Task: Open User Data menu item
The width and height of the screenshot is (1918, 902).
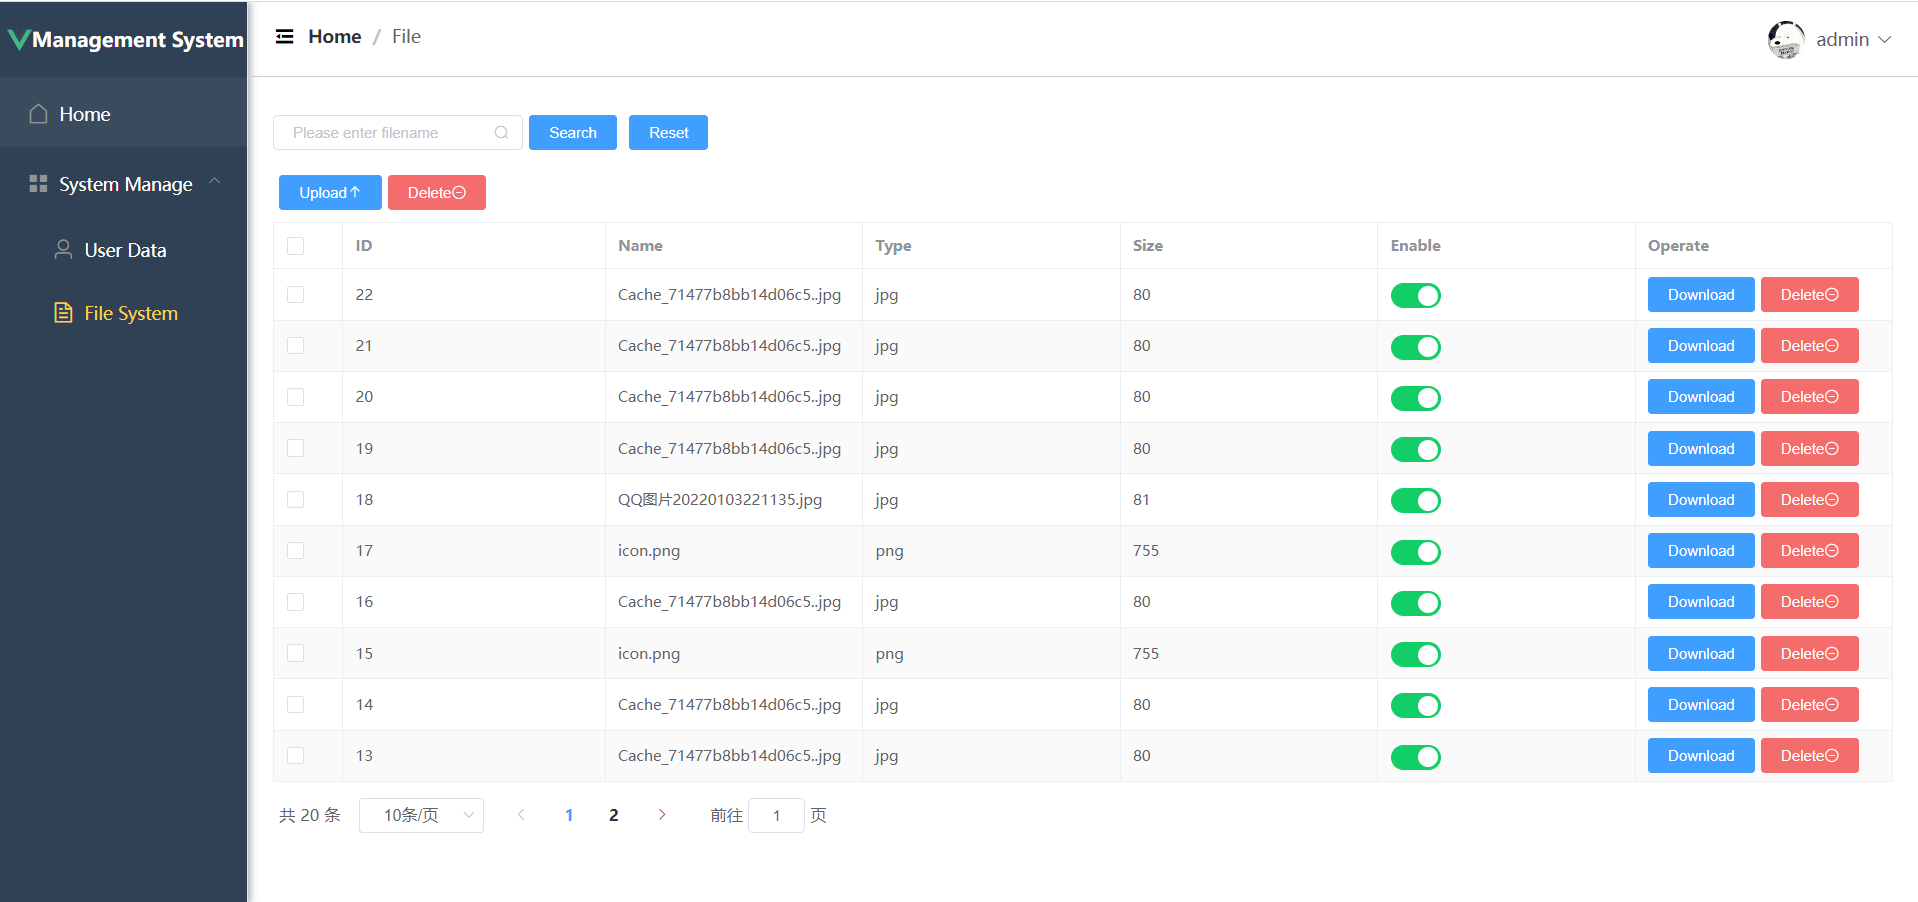Action: pyautogui.click(x=123, y=250)
